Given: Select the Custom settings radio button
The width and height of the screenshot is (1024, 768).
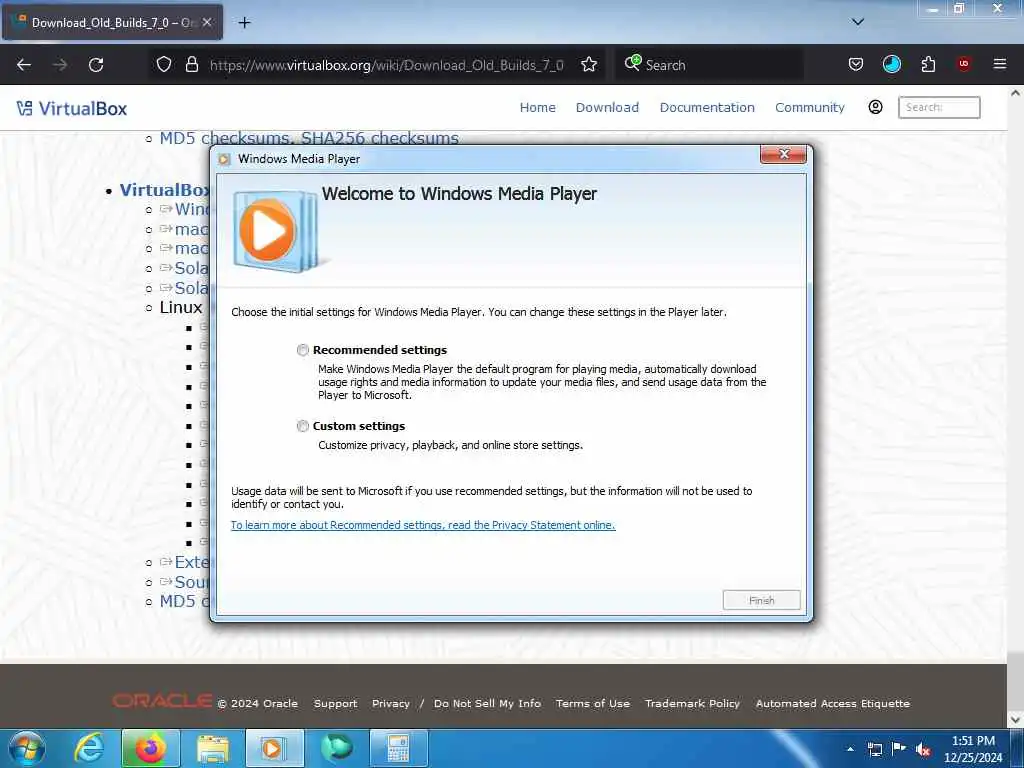Looking at the screenshot, I should click(302, 426).
